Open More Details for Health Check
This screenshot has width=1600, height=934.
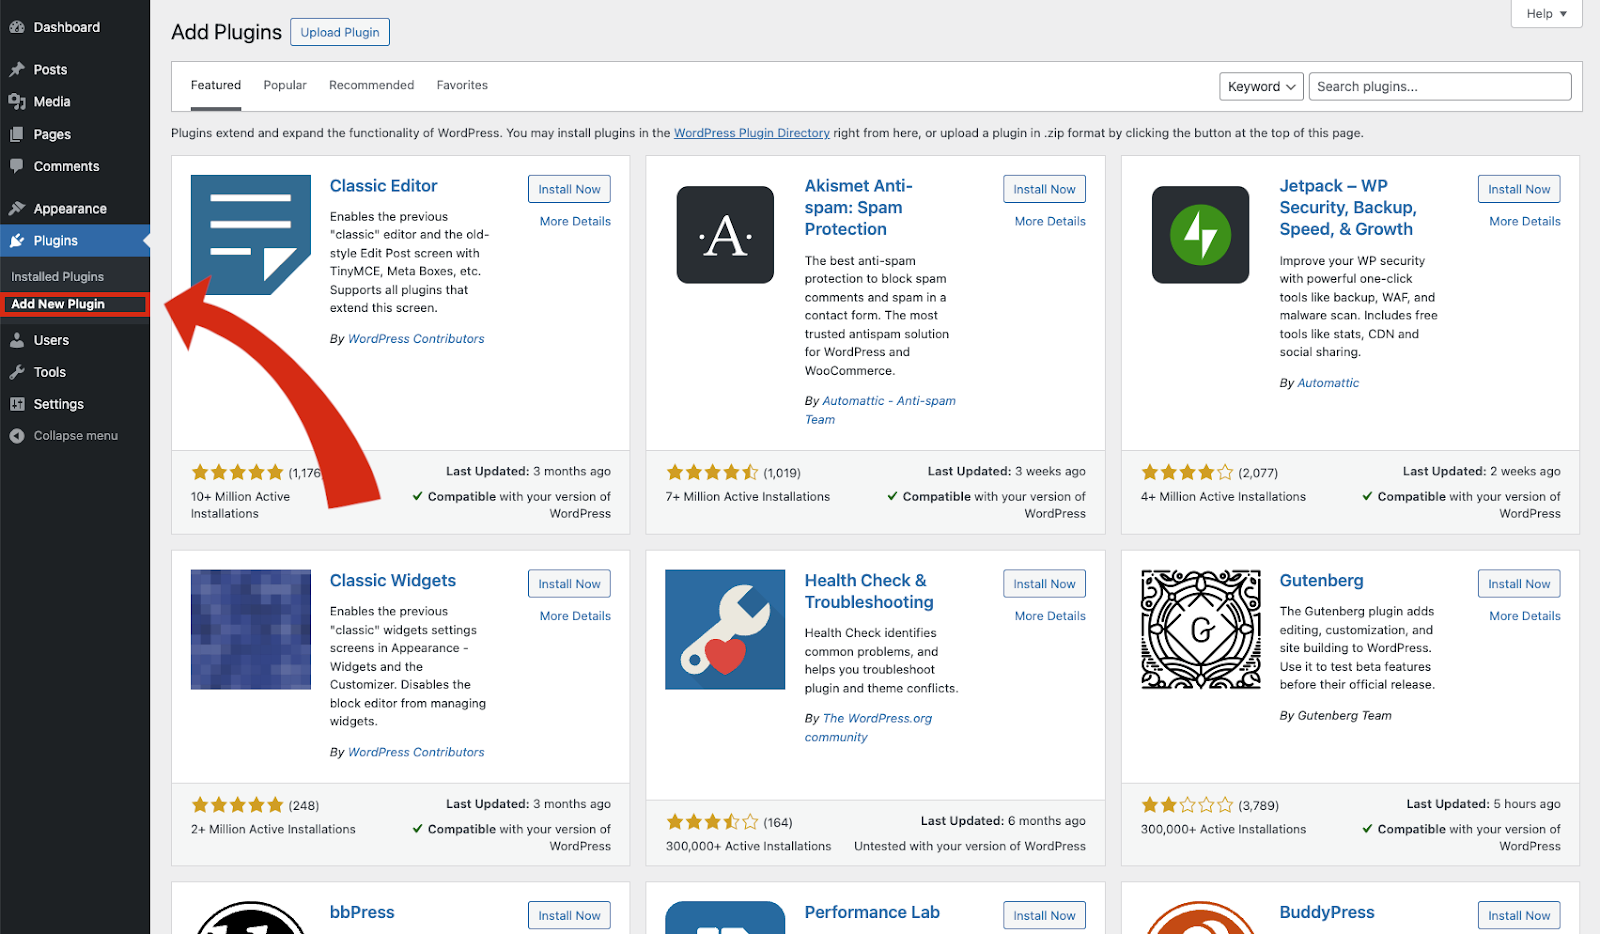click(1050, 617)
